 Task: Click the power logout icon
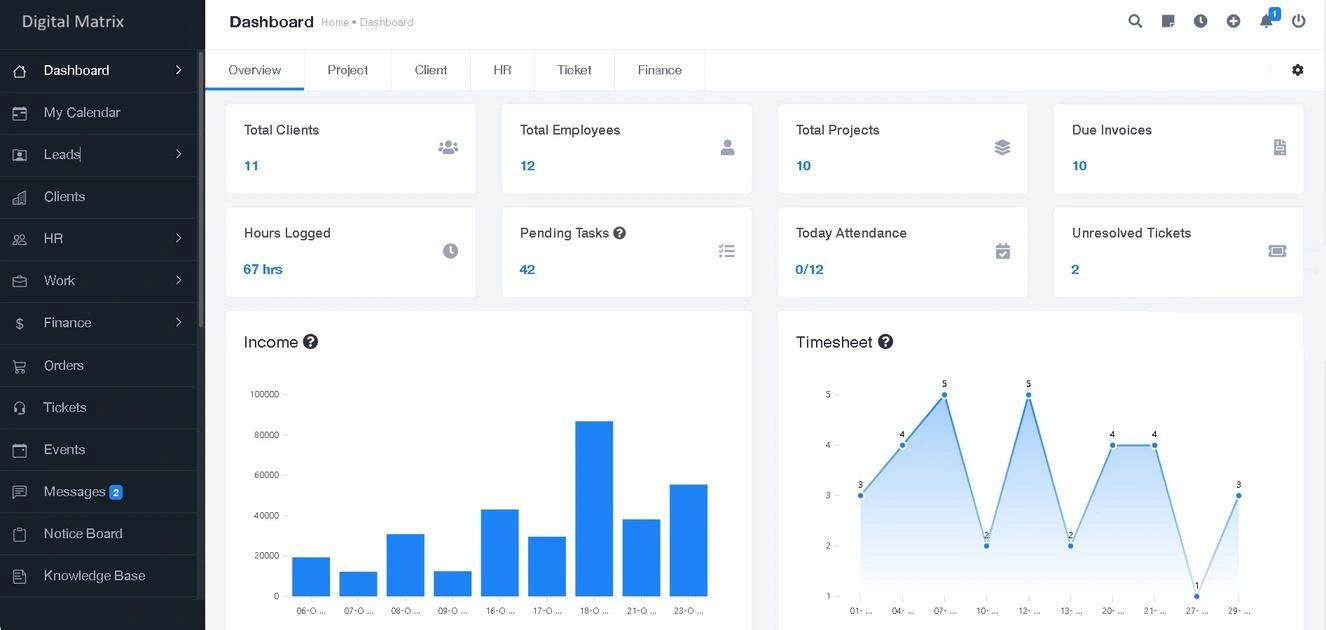(1299, 21)
